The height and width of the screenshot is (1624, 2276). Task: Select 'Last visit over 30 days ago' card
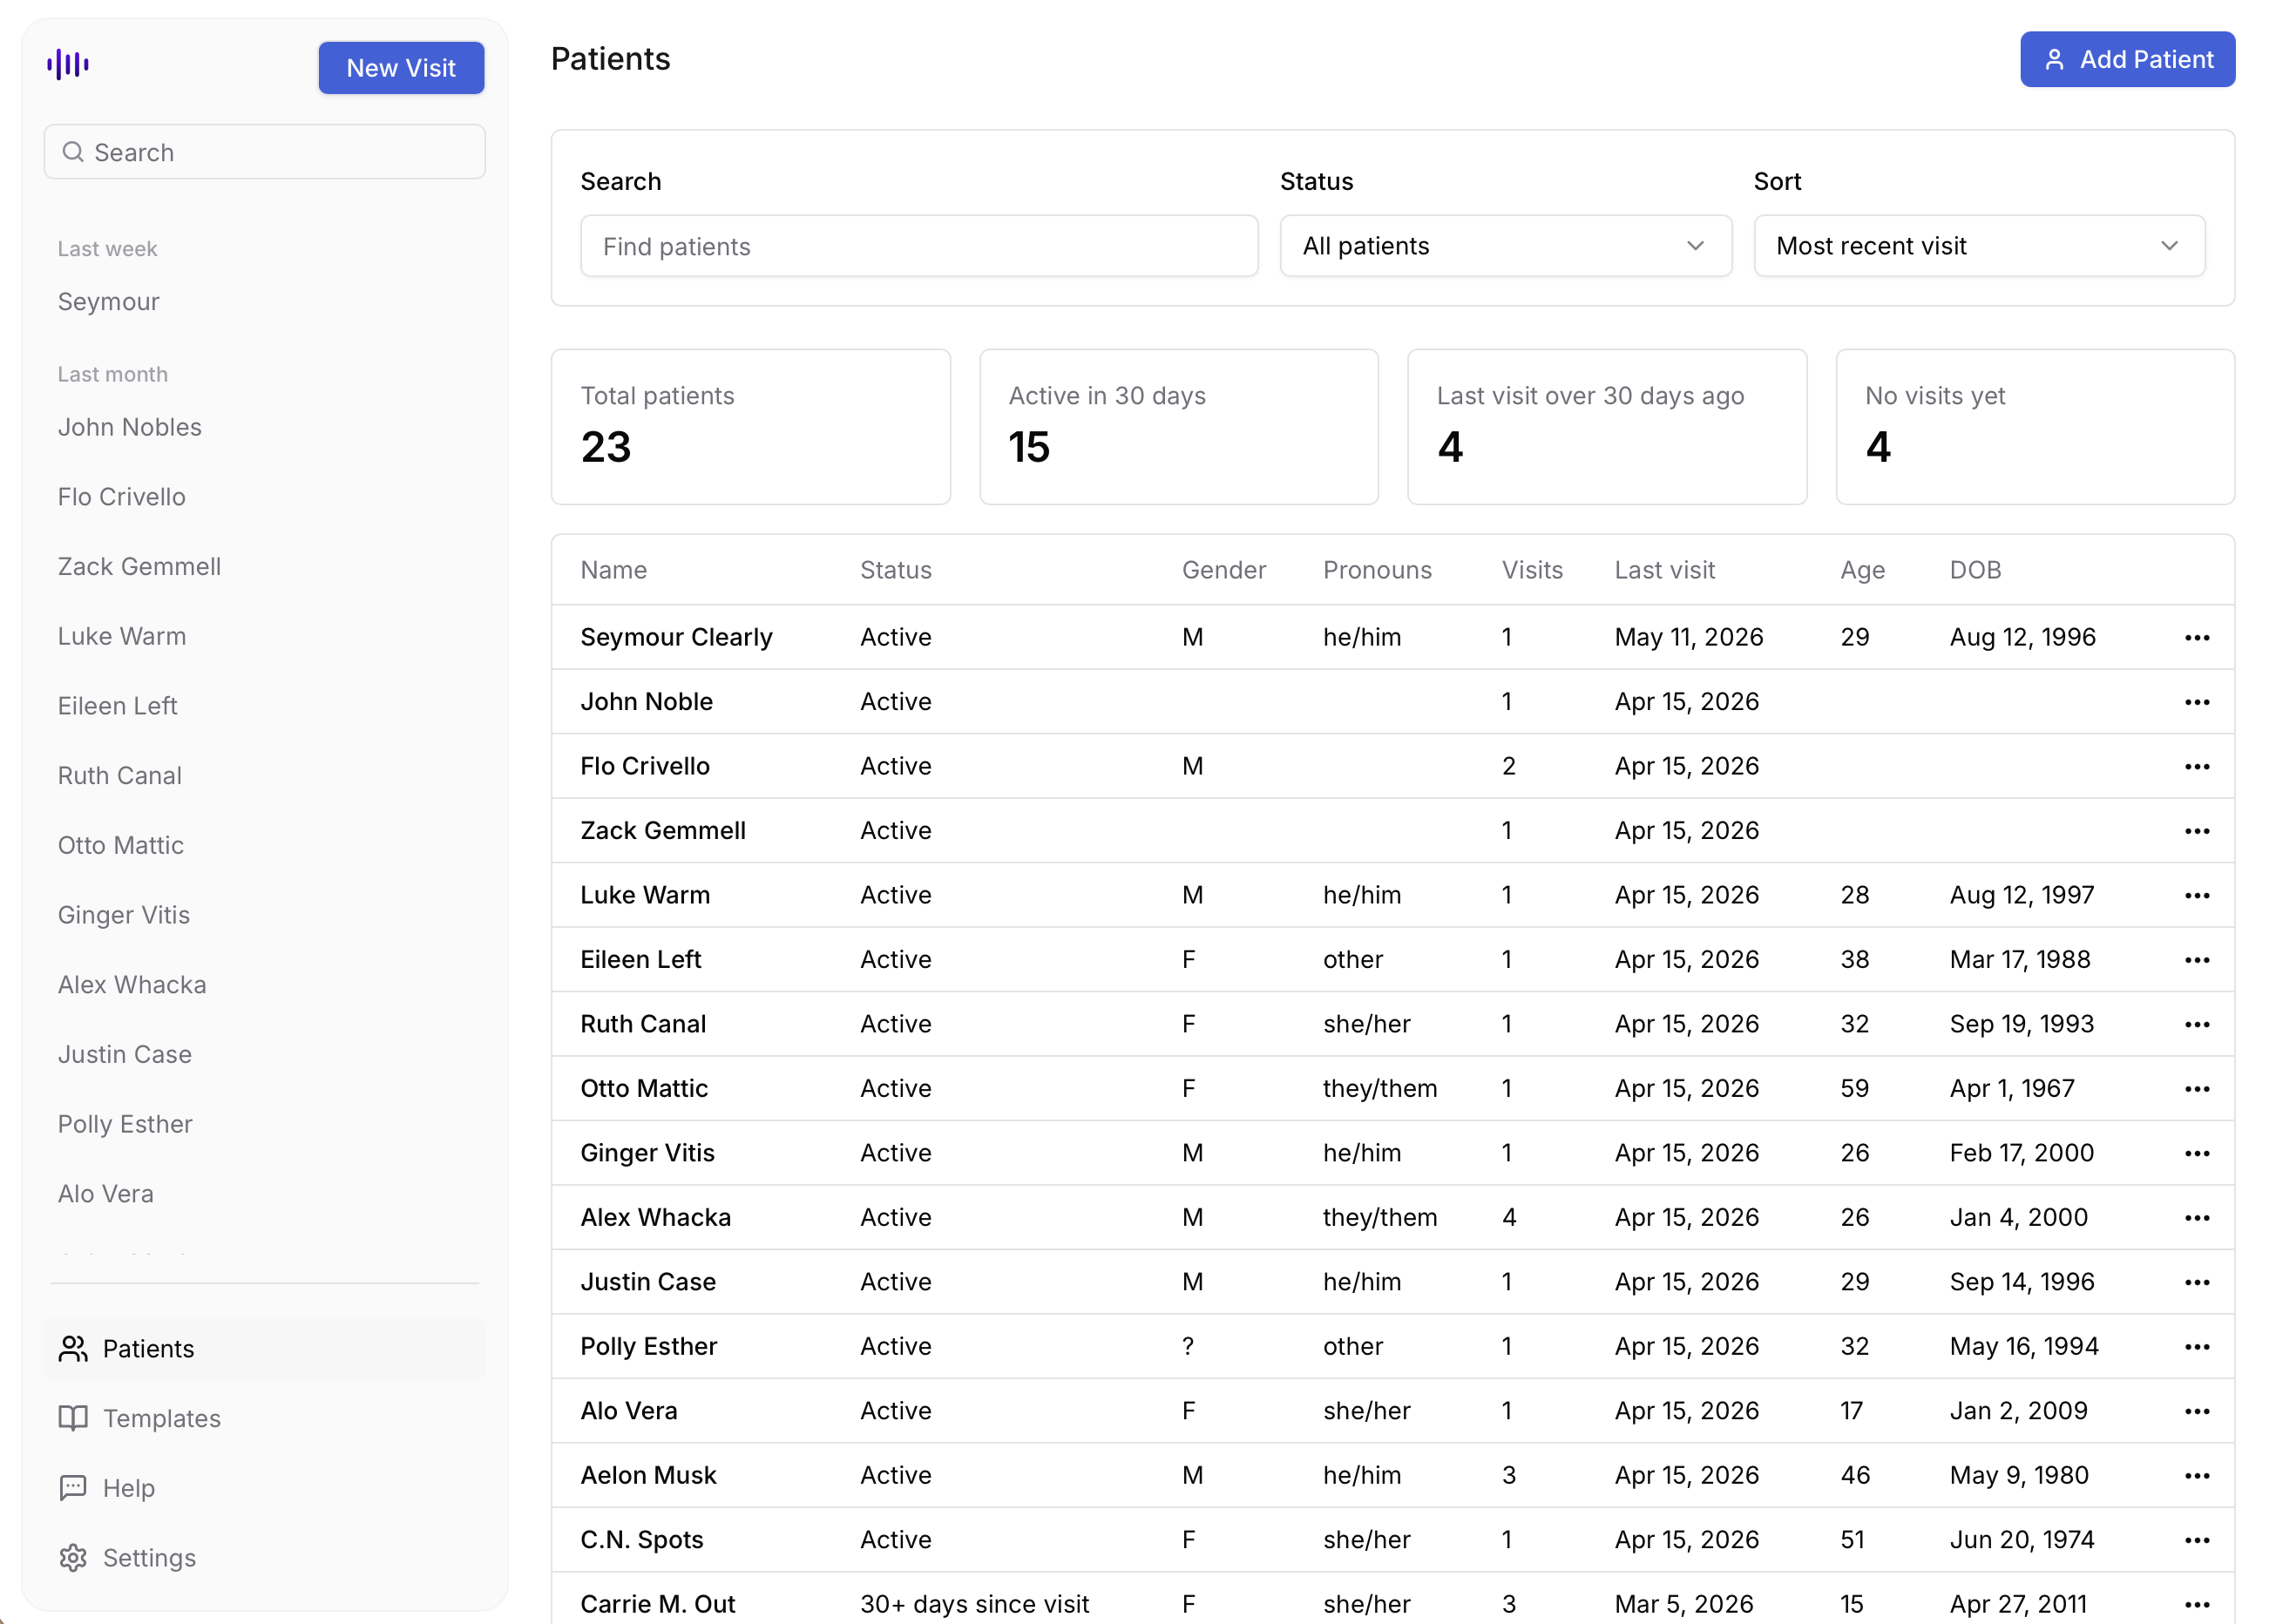click(x=1607, y=427)
